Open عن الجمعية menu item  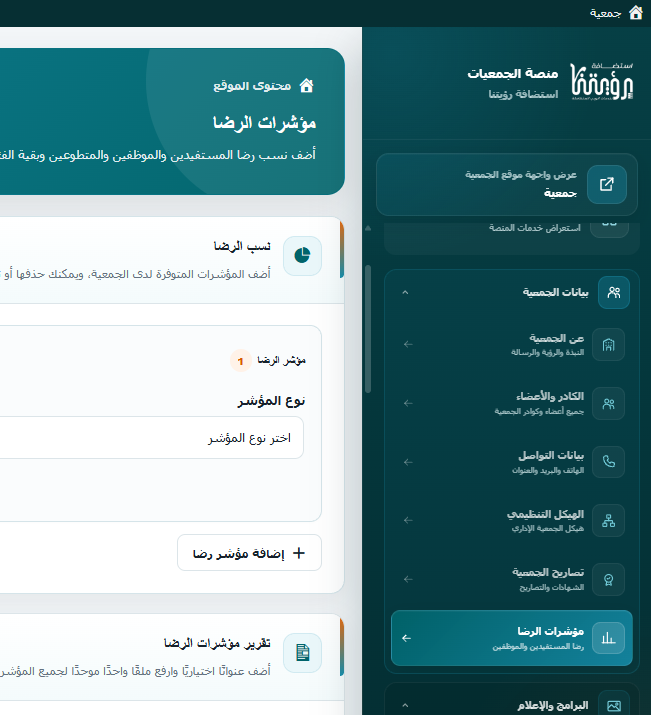pos(512,345)
